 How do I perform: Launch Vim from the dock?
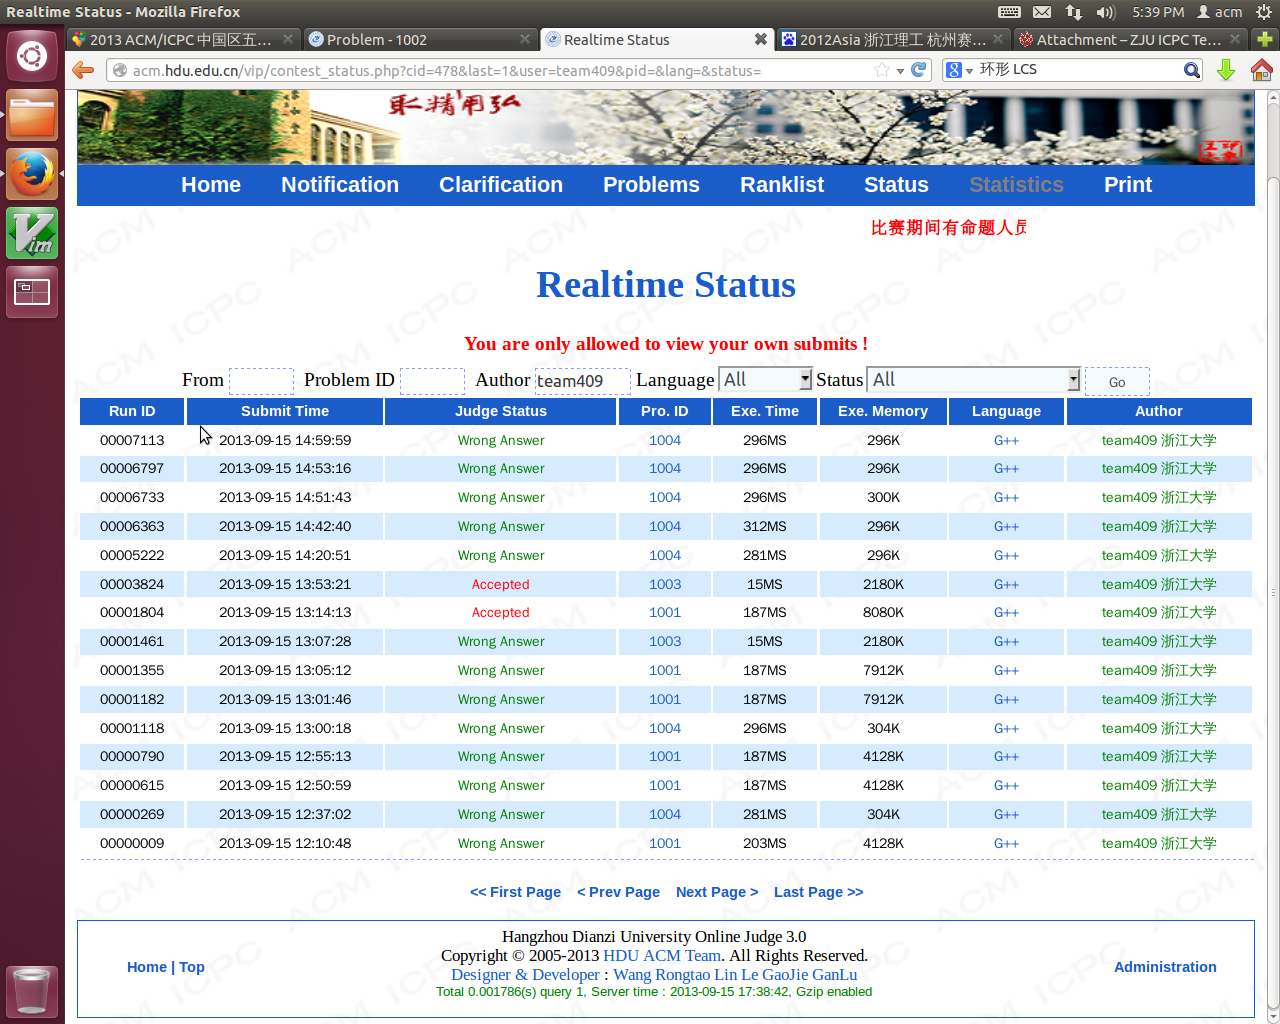(32, 233)
